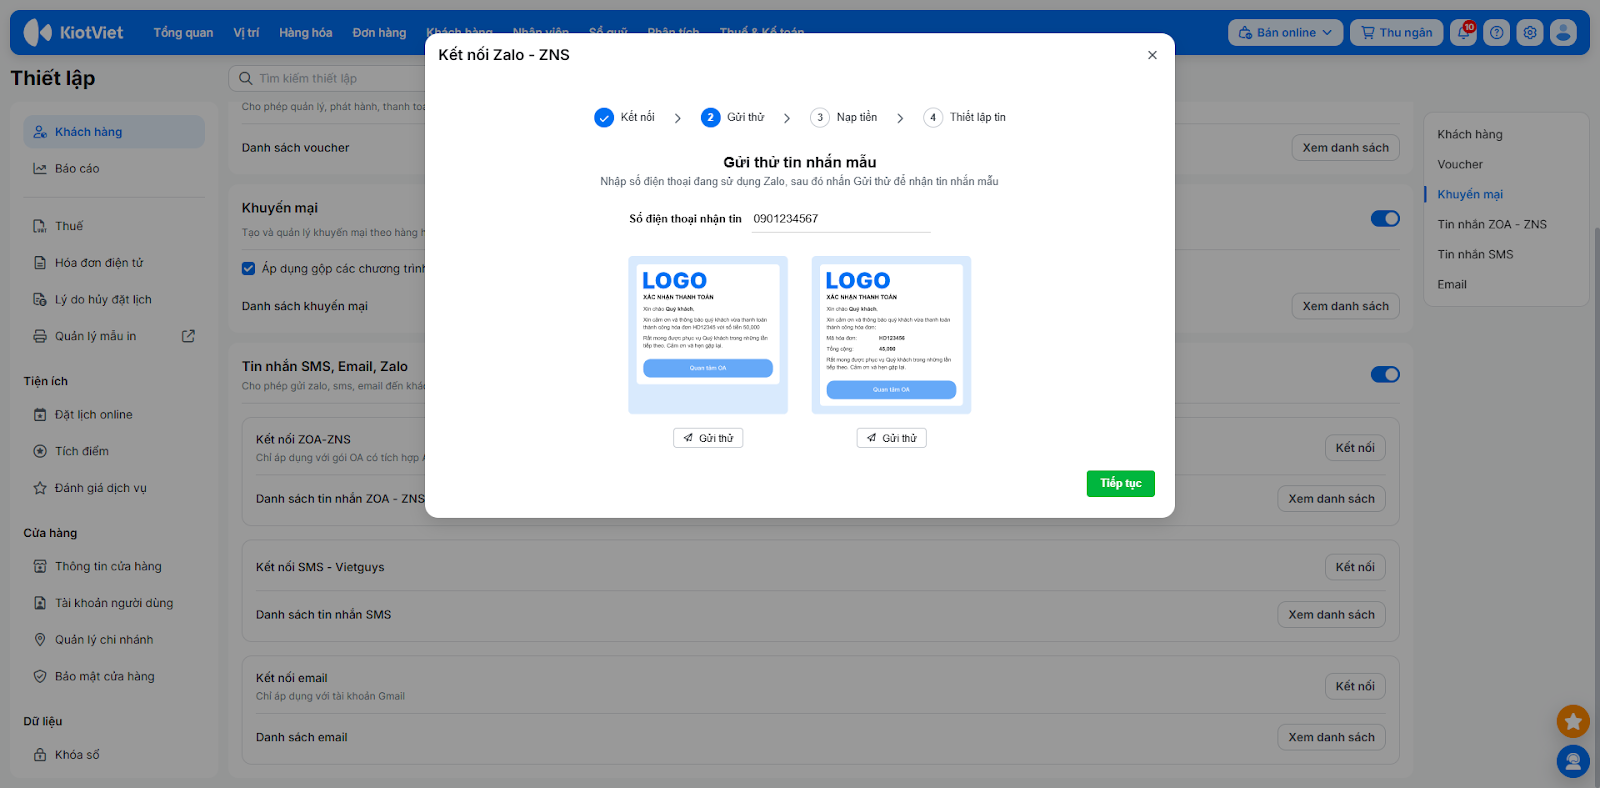Click Gửi thử under the second template
Image resolution: width=1600 pixels, height=788 pixels.
click(x=891, y=438)
